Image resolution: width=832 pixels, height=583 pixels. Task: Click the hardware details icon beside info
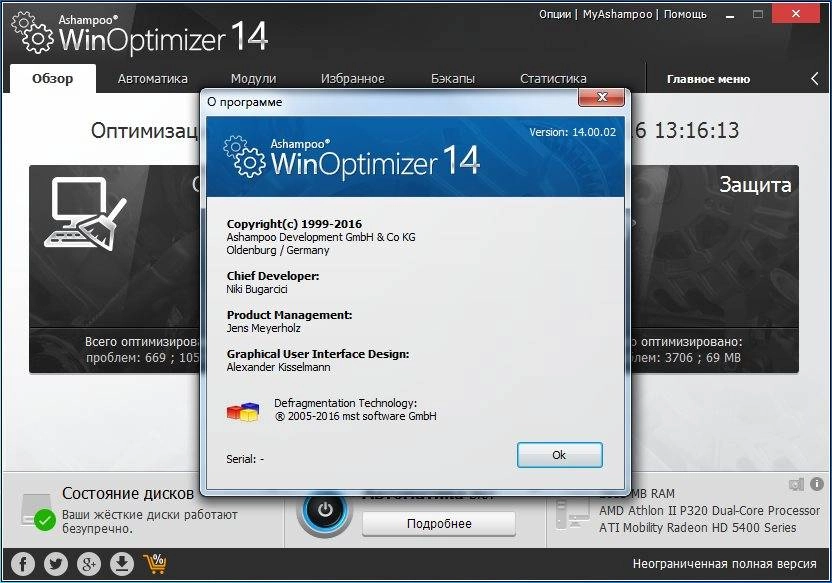796,484
